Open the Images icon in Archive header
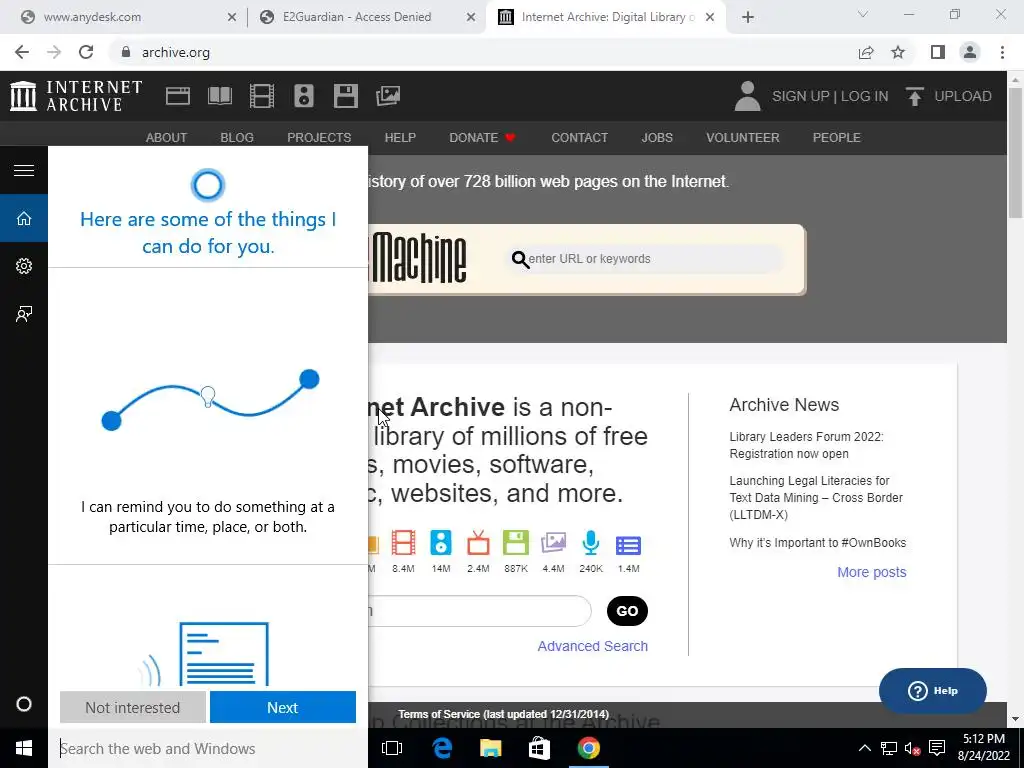The width and height of the screenshot is (1024, 768). point(388,96)
